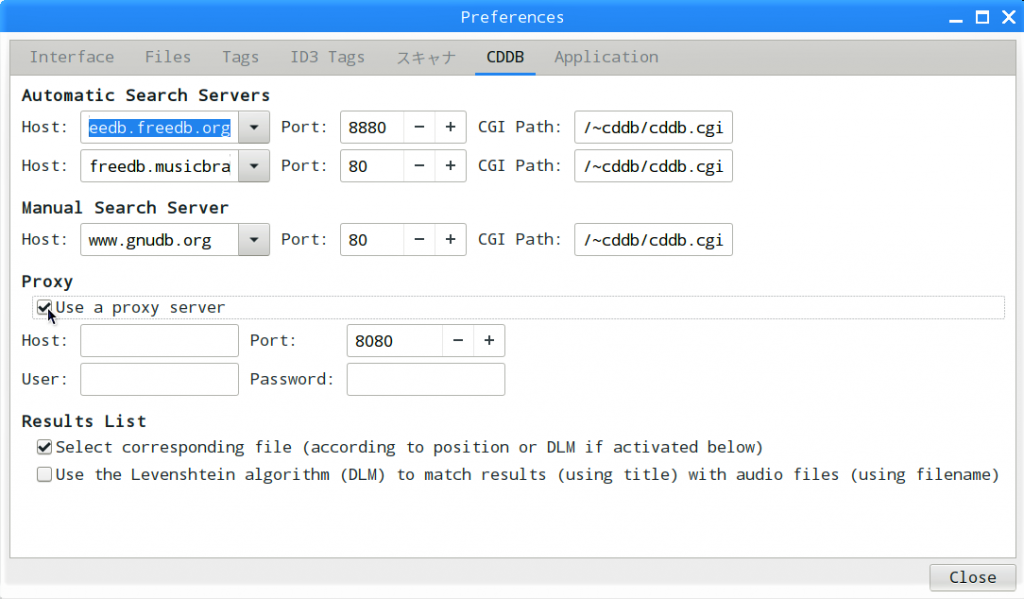The image size is (1024, 599).
Task: Close the Preferences dialog with Close button
Action: click(x=972, y=577)
